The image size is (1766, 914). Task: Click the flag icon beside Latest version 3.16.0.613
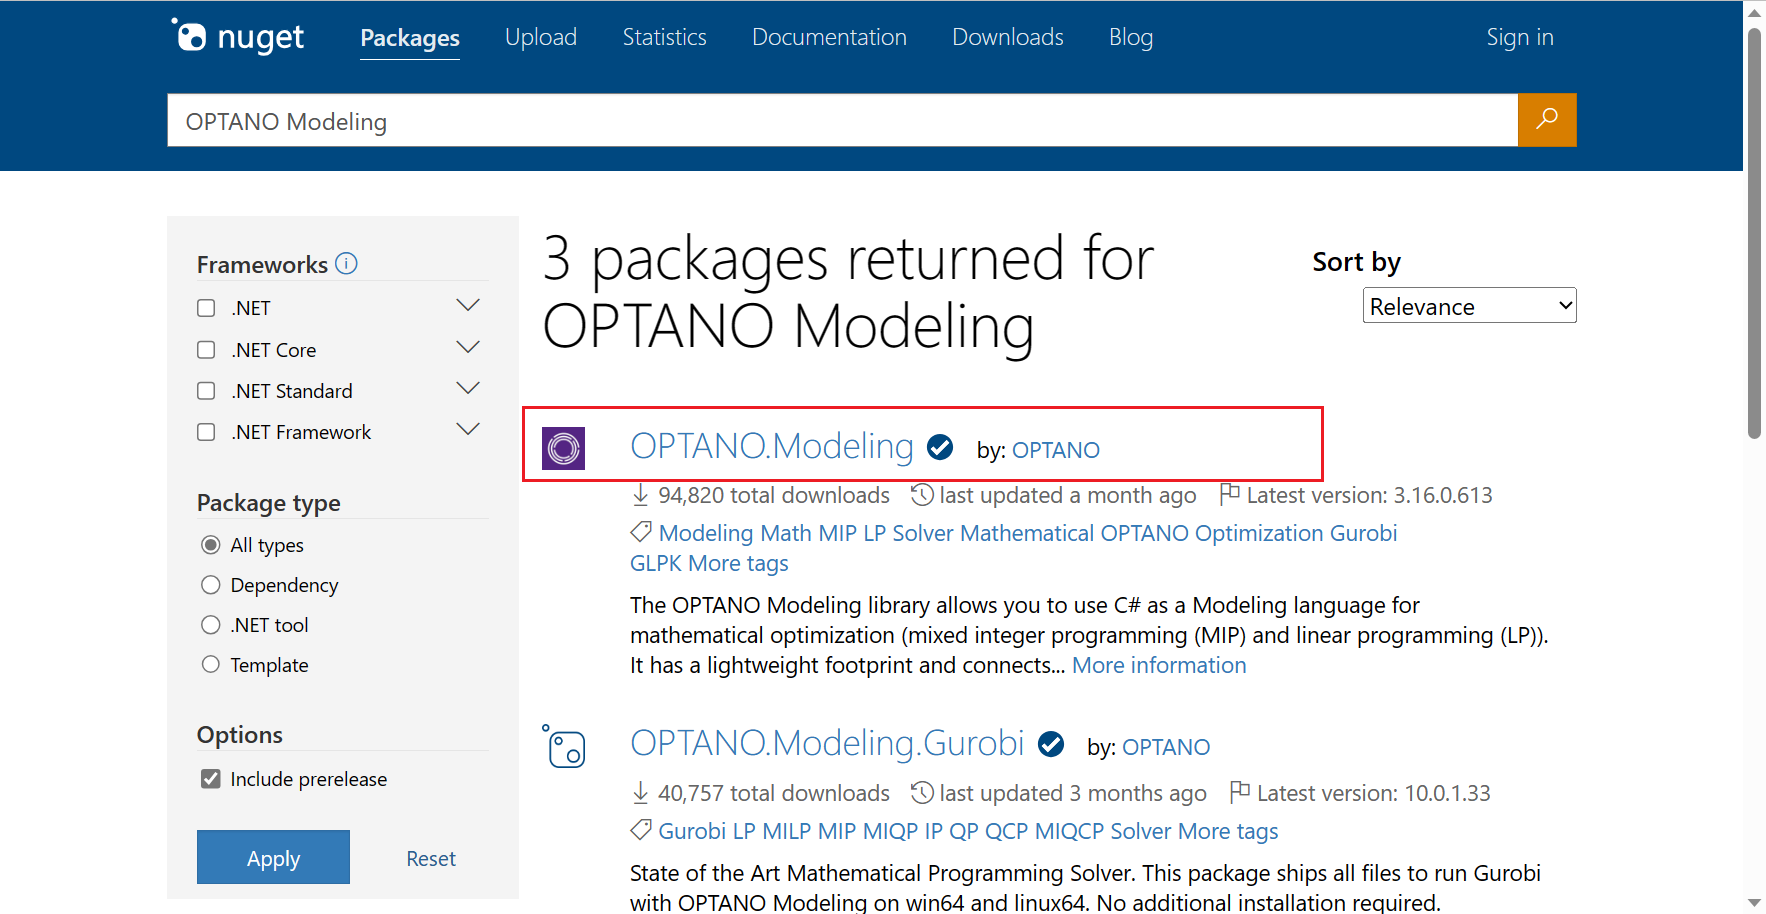(x=1230, y=493)
